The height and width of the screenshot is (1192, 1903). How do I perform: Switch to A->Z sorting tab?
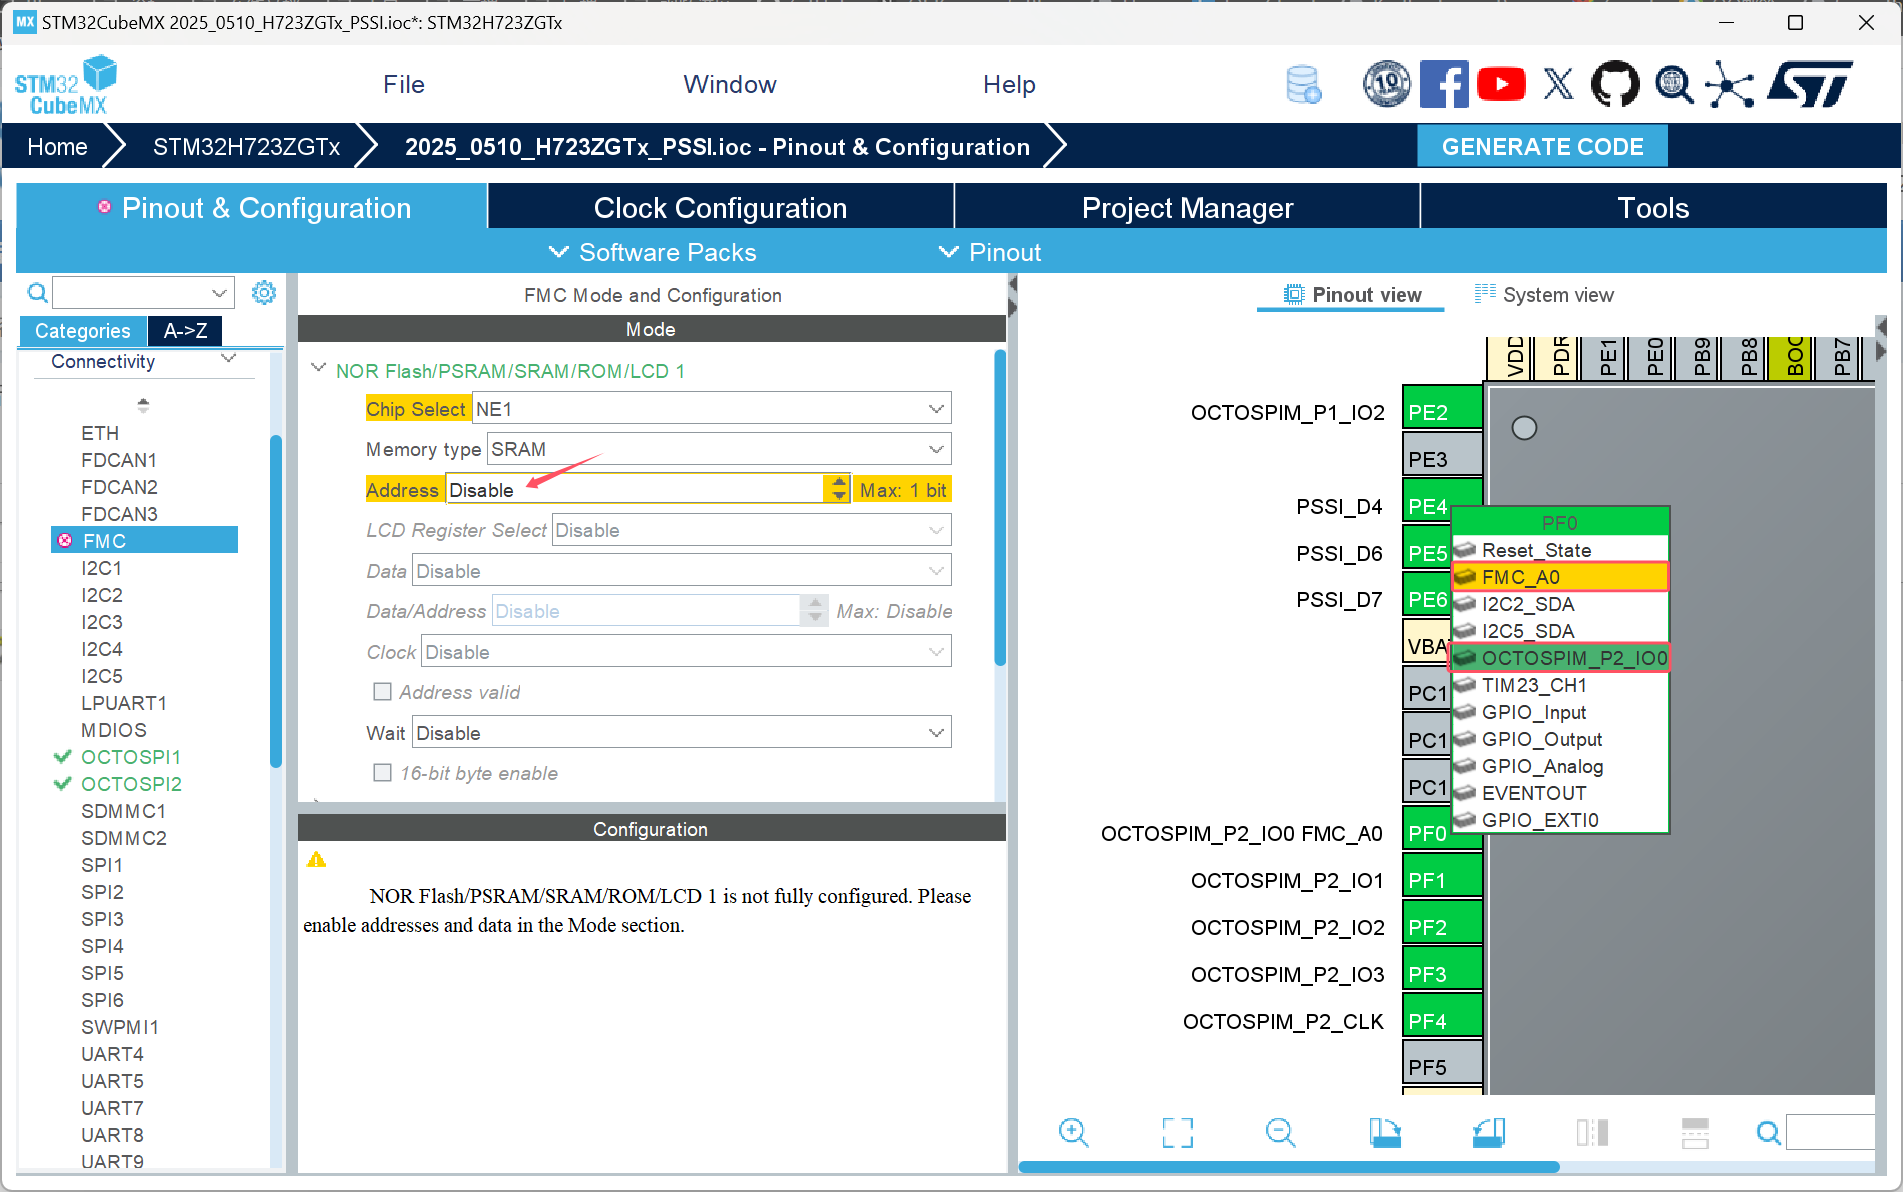[185, 331]
